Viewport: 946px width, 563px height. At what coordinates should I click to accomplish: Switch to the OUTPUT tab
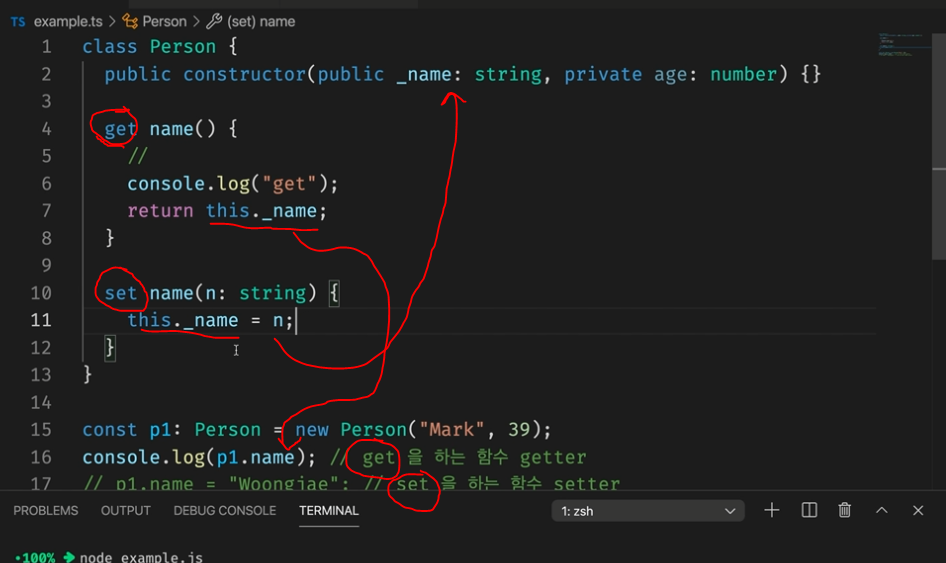pos(125,511)
